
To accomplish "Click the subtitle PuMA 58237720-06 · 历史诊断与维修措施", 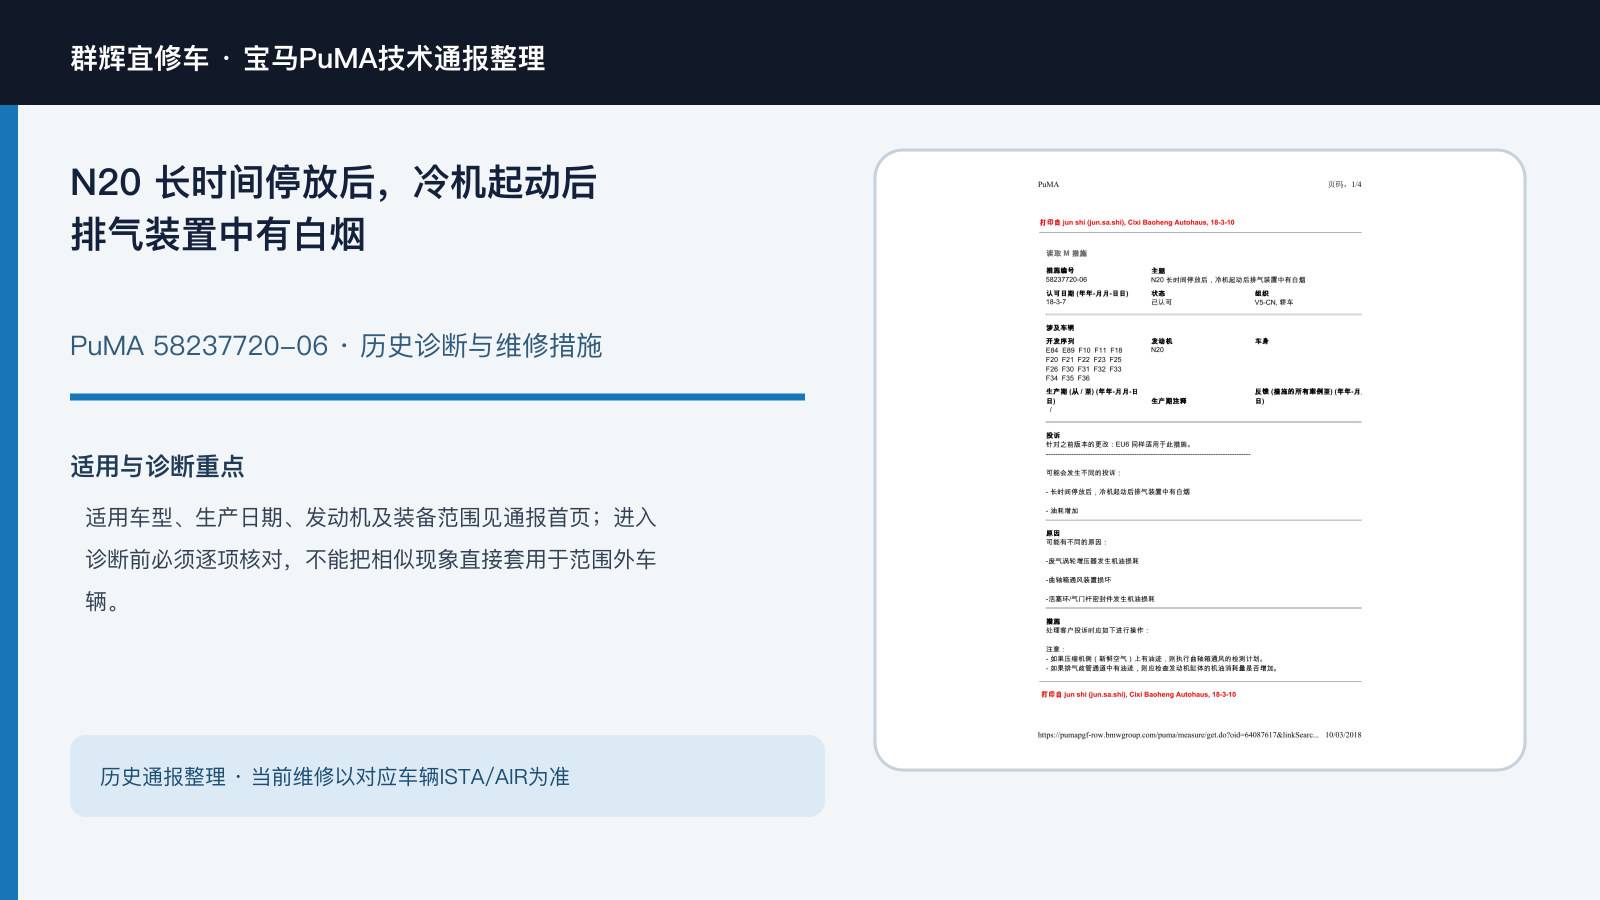I will pos(336,346).
